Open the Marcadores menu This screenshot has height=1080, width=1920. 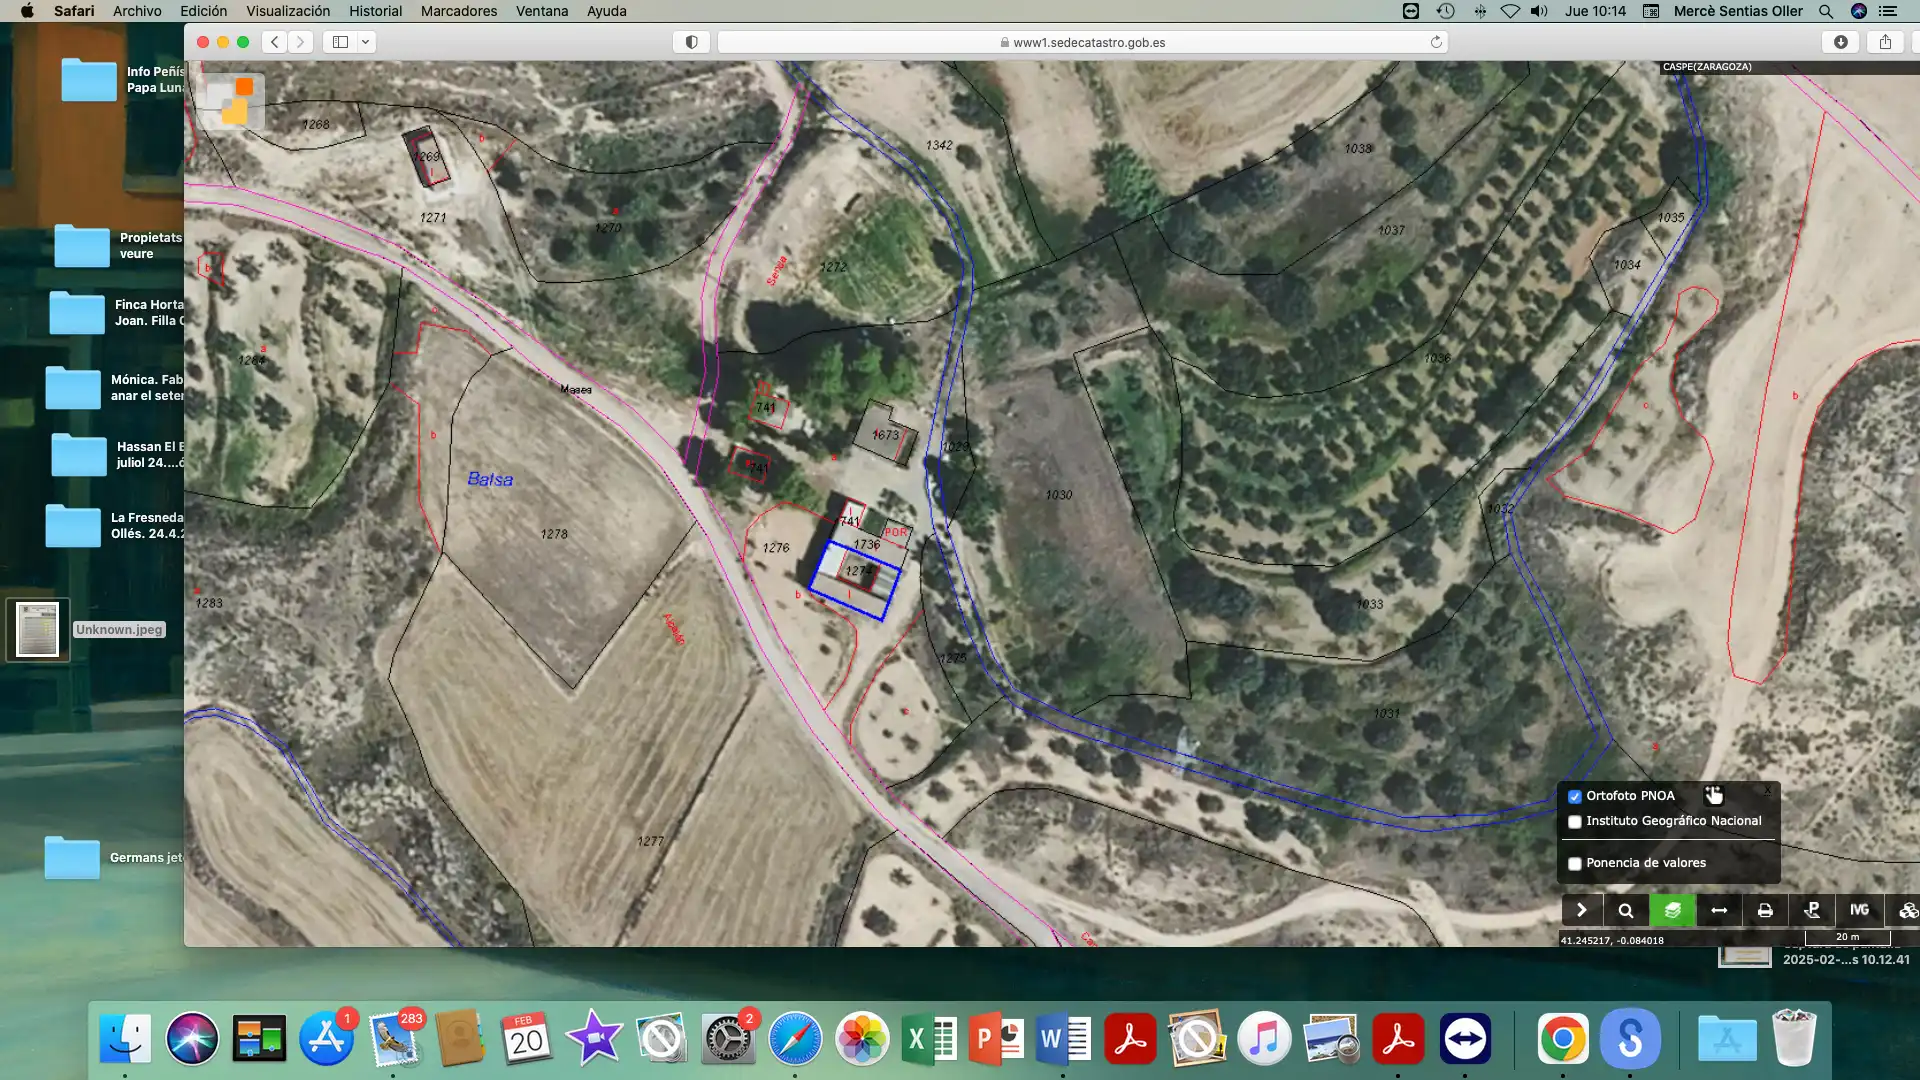tap(459, 11)
